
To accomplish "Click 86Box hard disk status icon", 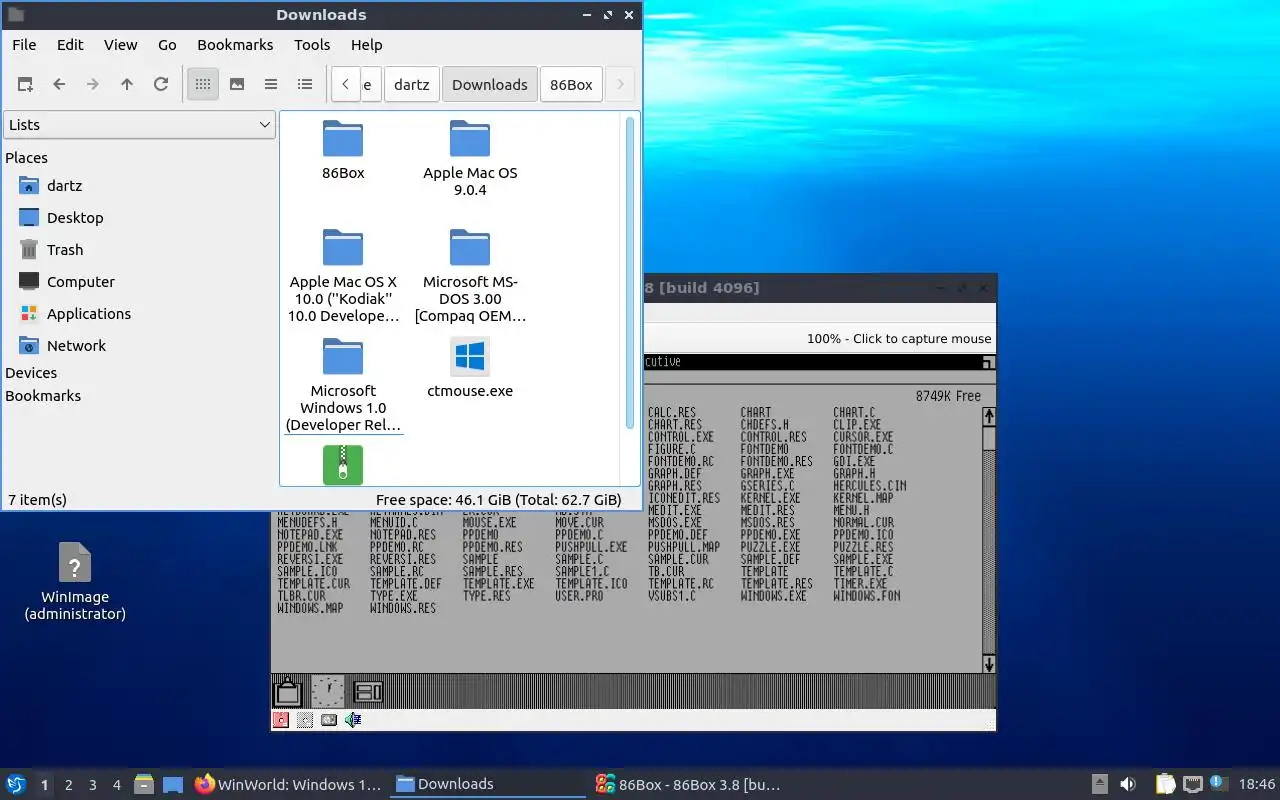I will (x=329, y=720).
